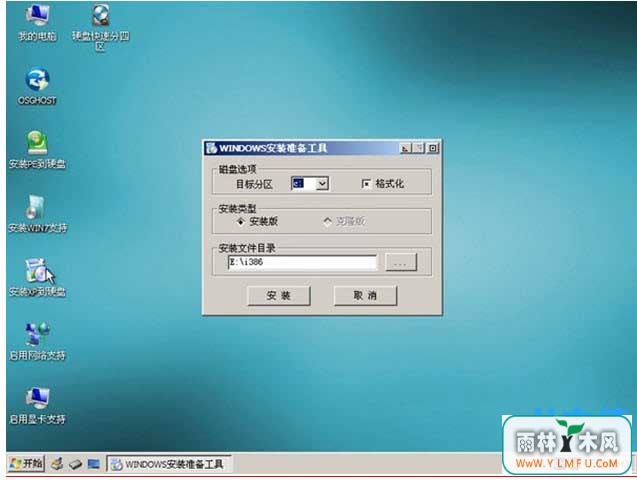Minimize the WINDOWS安装准备工具 dialog

pos(405,148)
